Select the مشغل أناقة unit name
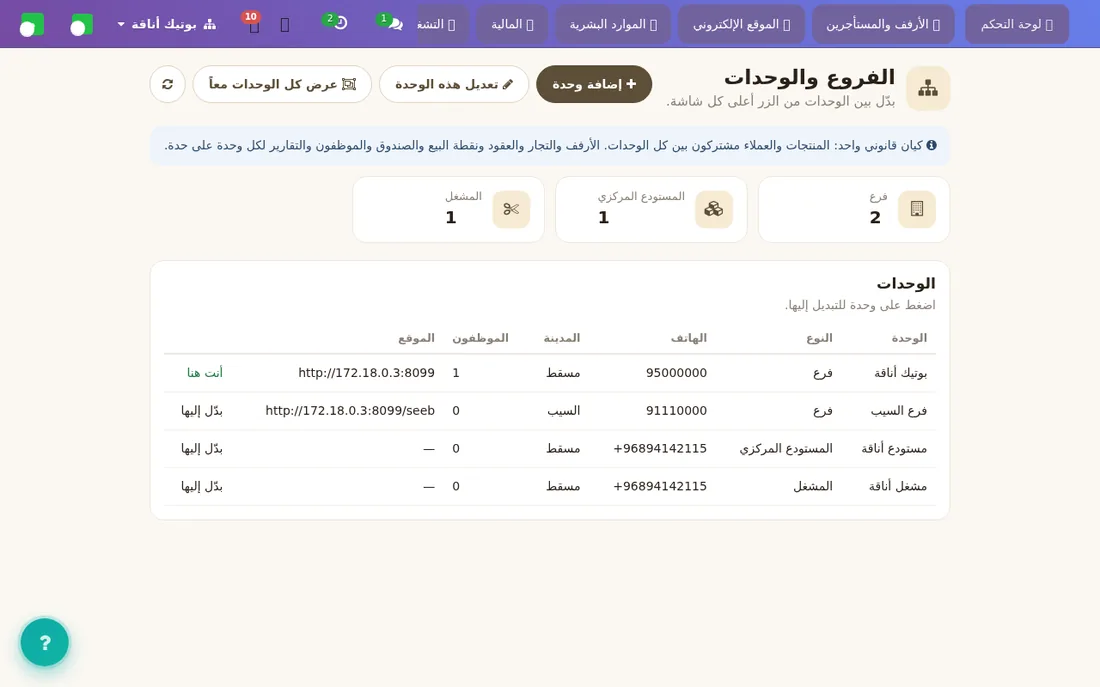This screenshot has height=687, width=1100. pos(898,486)
